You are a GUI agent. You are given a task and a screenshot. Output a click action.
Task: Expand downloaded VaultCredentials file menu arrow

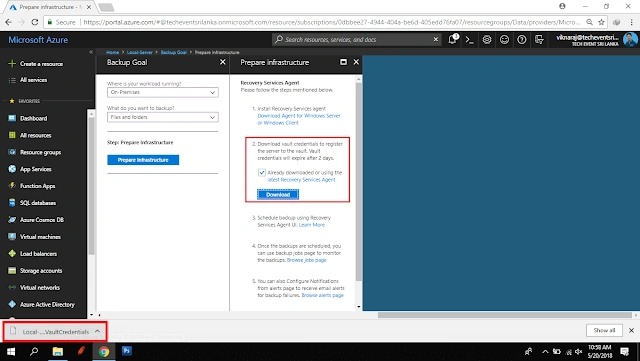(97, 331)
